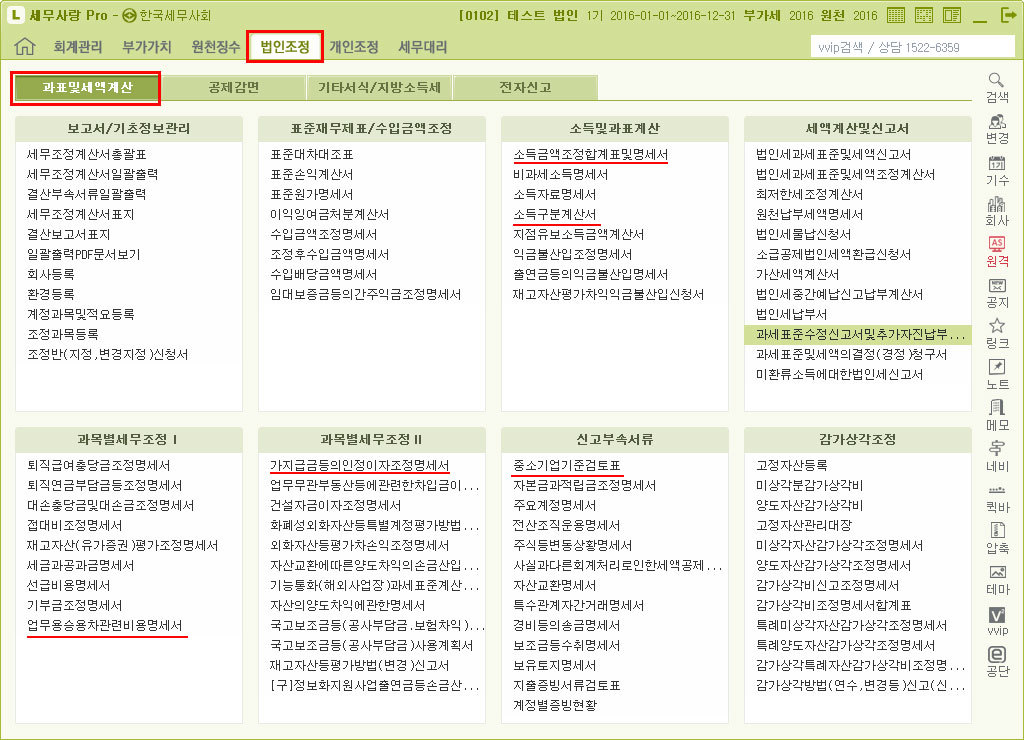Viewport: 1024px width, 740px height.
Task: Launch 원격 remote support icon
Action: coord(997,251)
